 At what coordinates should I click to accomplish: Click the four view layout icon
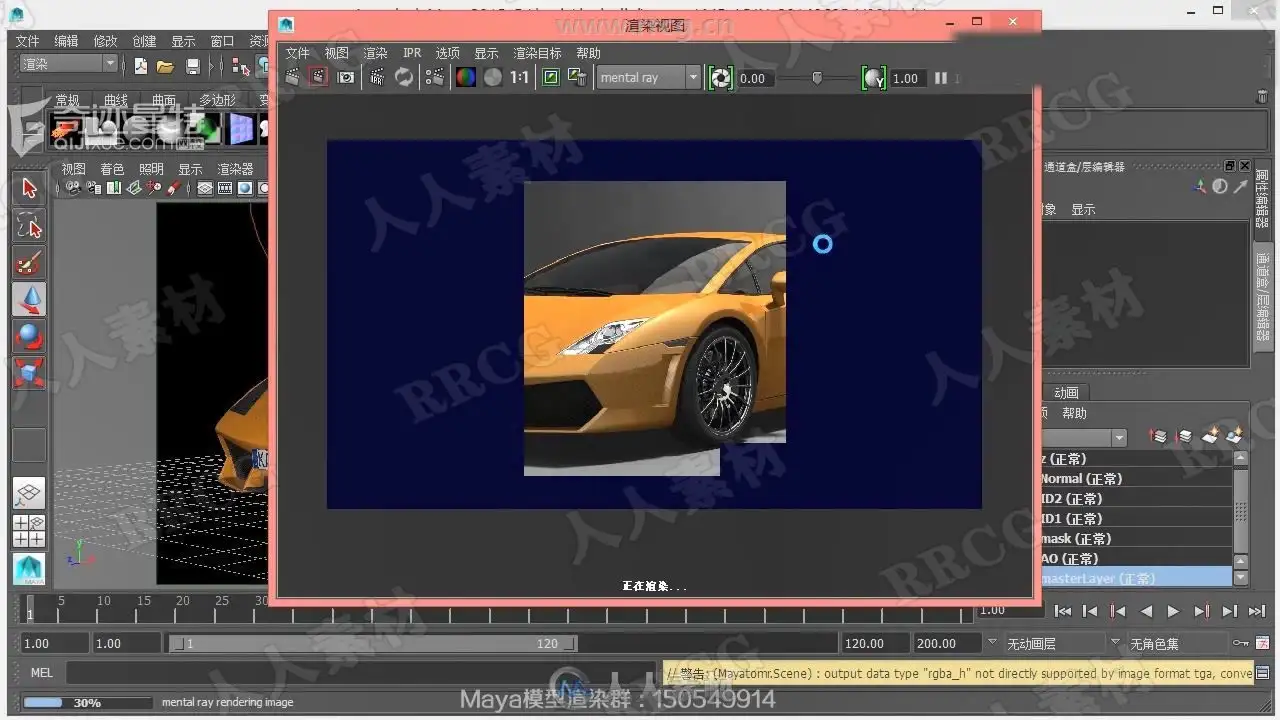29,531
